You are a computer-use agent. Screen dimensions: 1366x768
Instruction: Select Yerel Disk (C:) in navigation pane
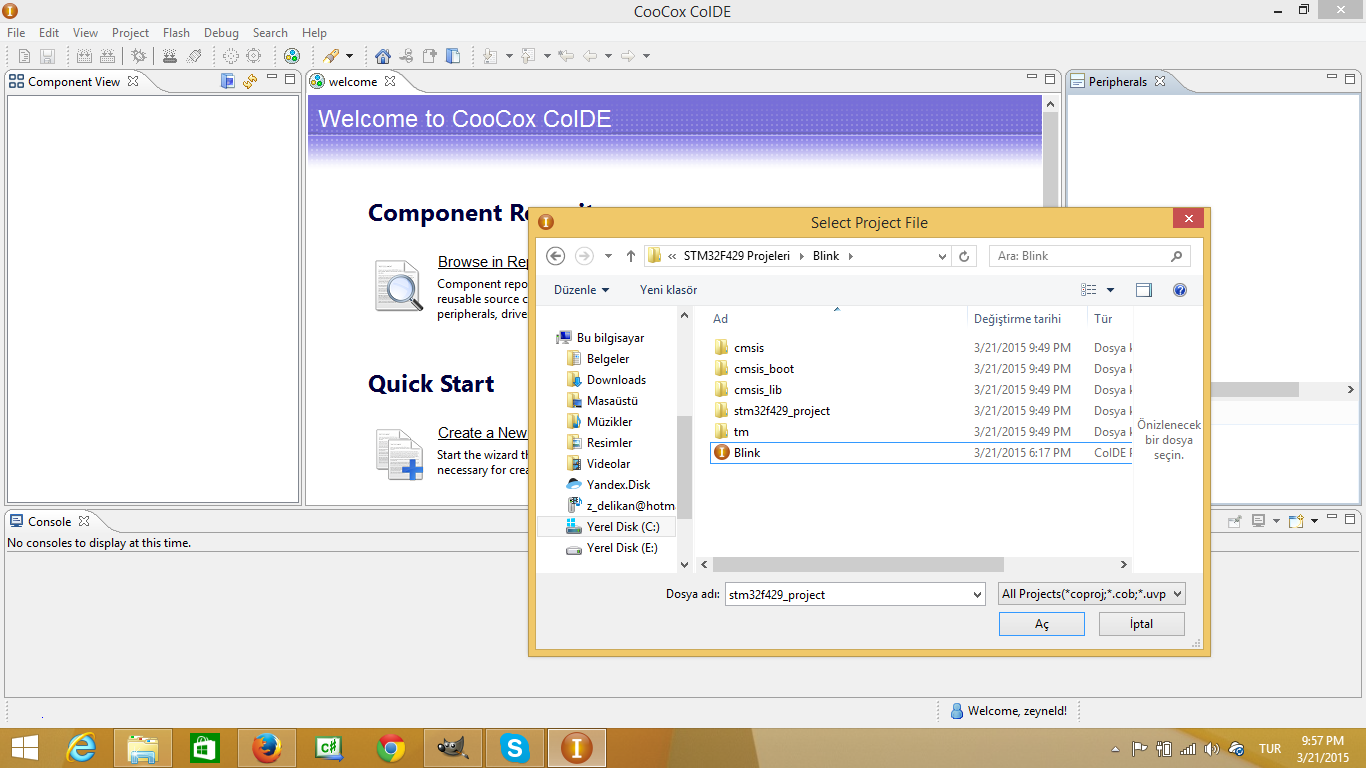click(606, 527)
